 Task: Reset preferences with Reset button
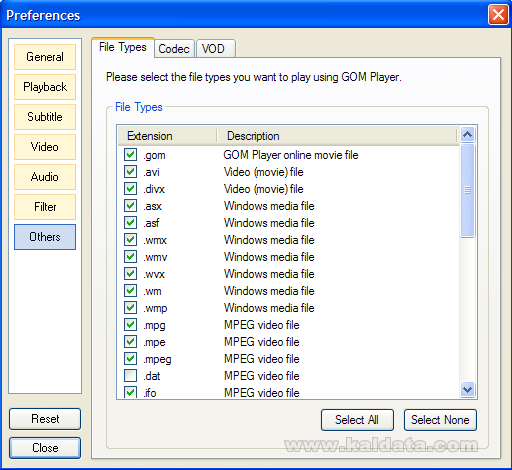tap(45, 419)
